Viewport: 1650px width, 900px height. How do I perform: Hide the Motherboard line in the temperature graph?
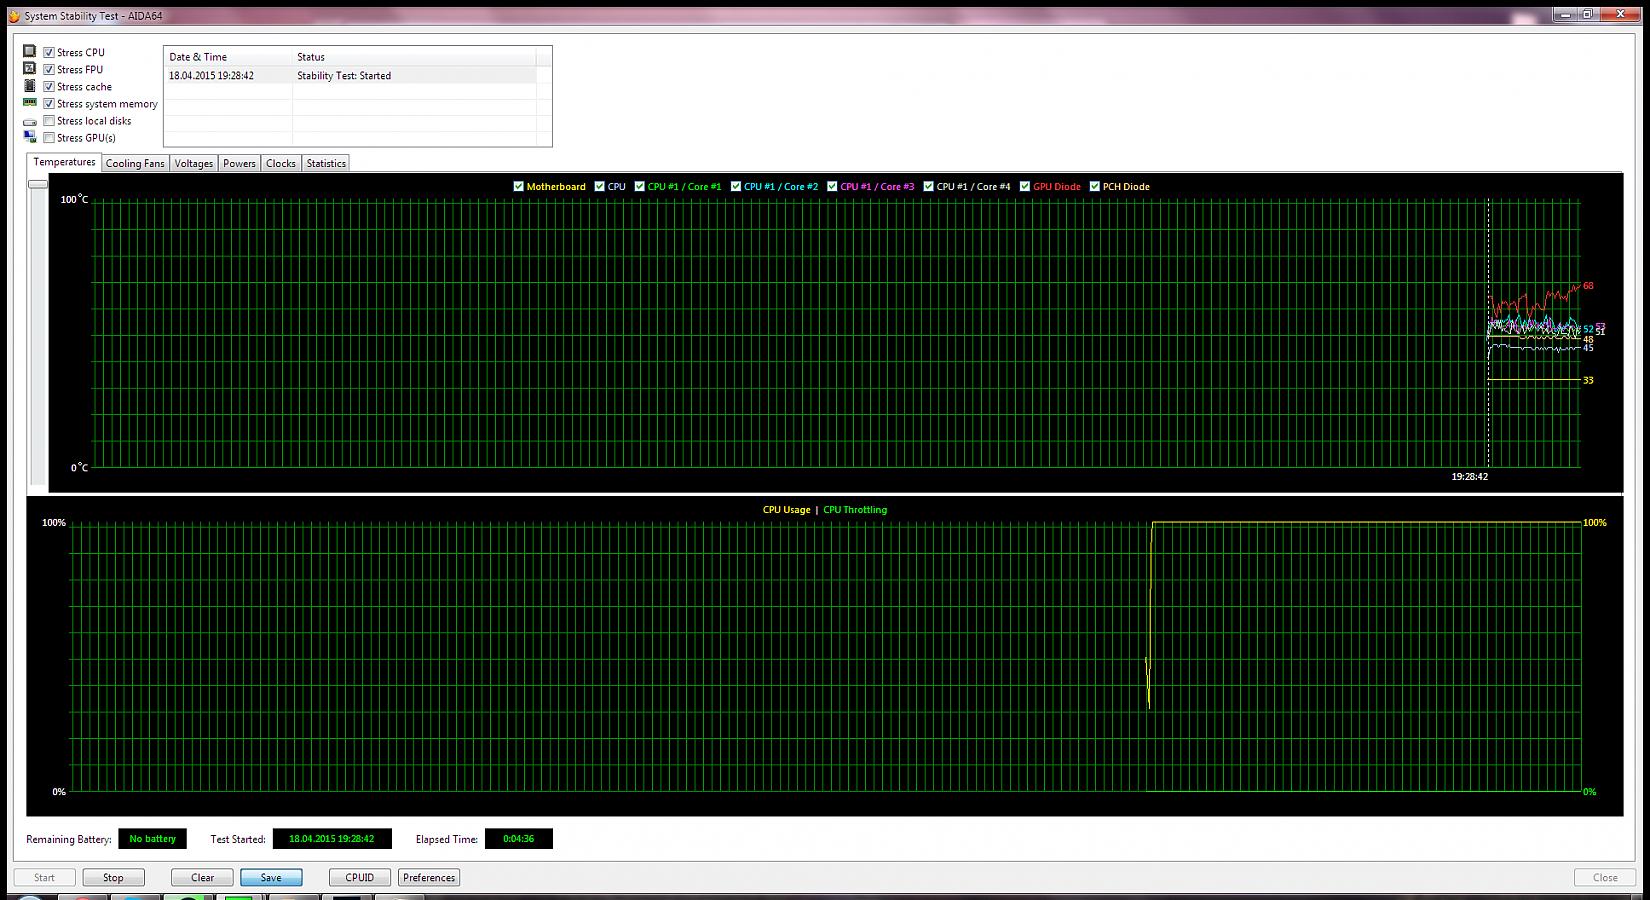[518, 186]
